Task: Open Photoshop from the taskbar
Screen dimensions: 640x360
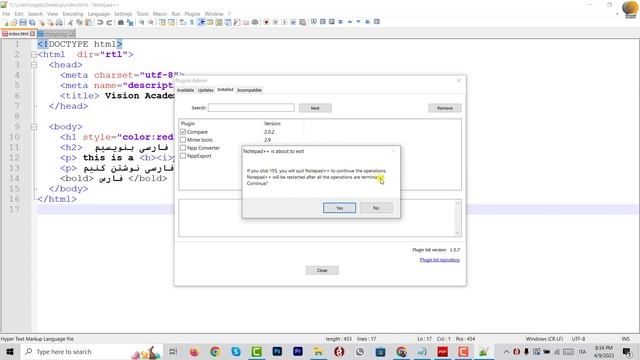Action: 277,351
